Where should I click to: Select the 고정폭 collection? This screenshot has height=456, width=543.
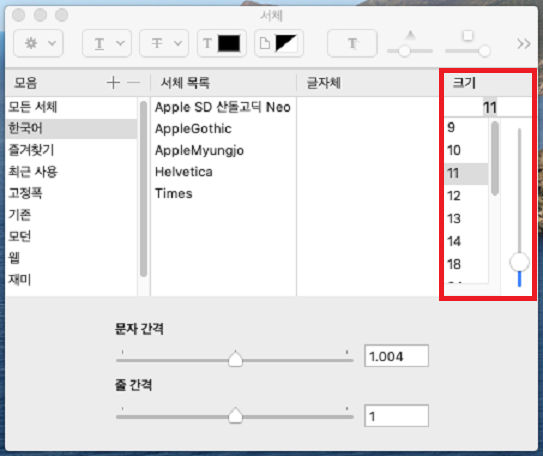(x=71, y=193)
